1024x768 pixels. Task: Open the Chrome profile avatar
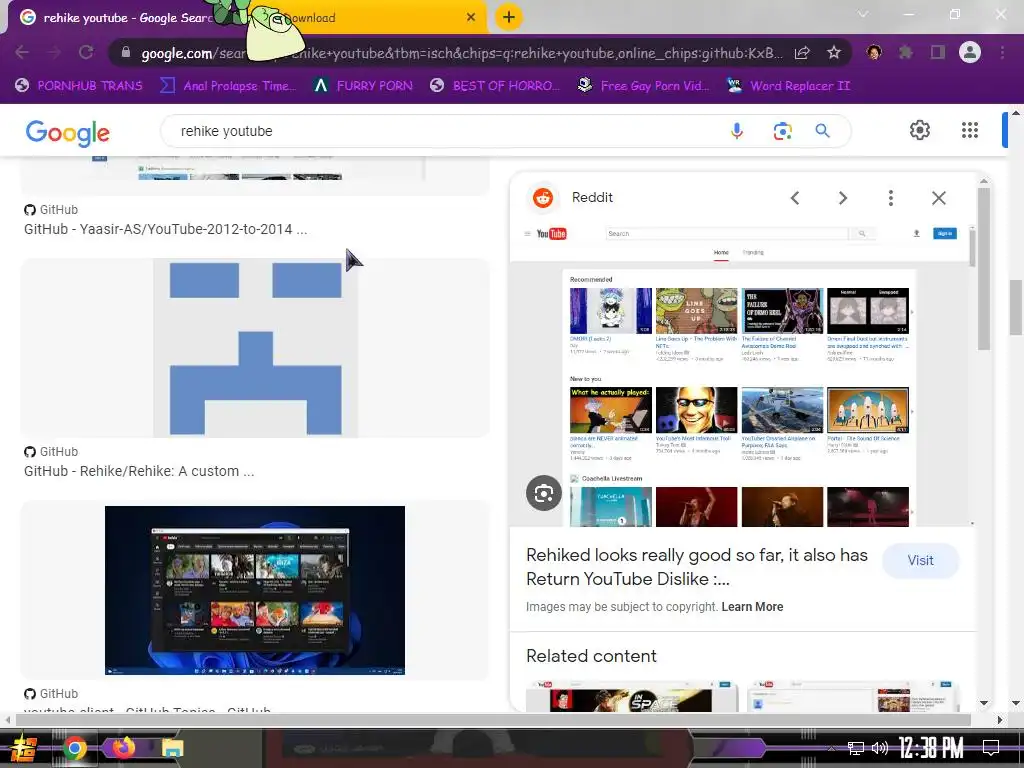tap(970, 52)
